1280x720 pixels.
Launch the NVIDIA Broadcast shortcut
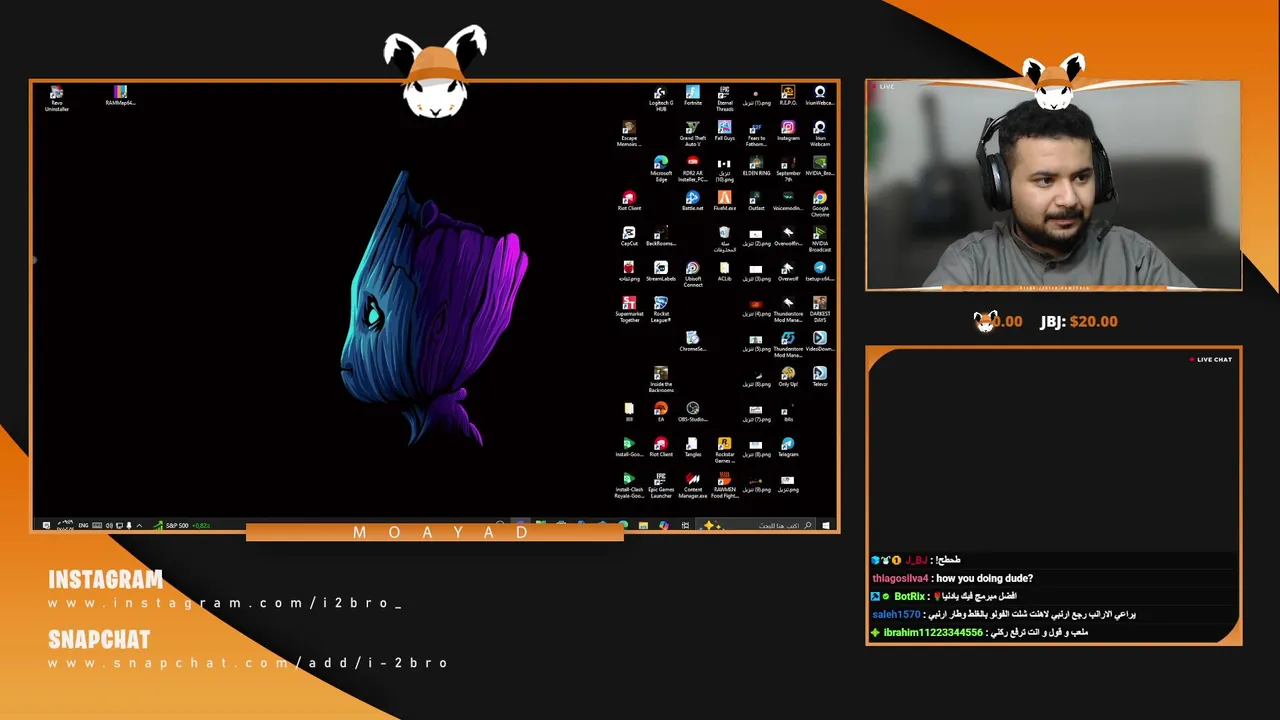coord(820,238)
